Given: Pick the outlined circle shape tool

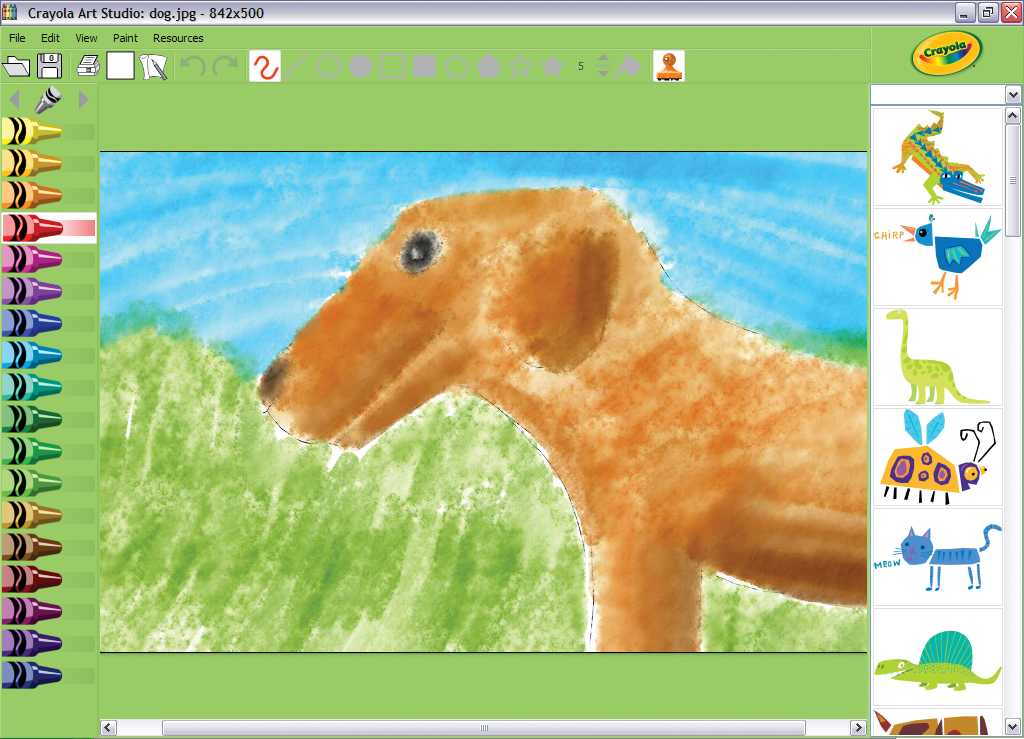Looking at the screenshot, I should click(328, 67).
